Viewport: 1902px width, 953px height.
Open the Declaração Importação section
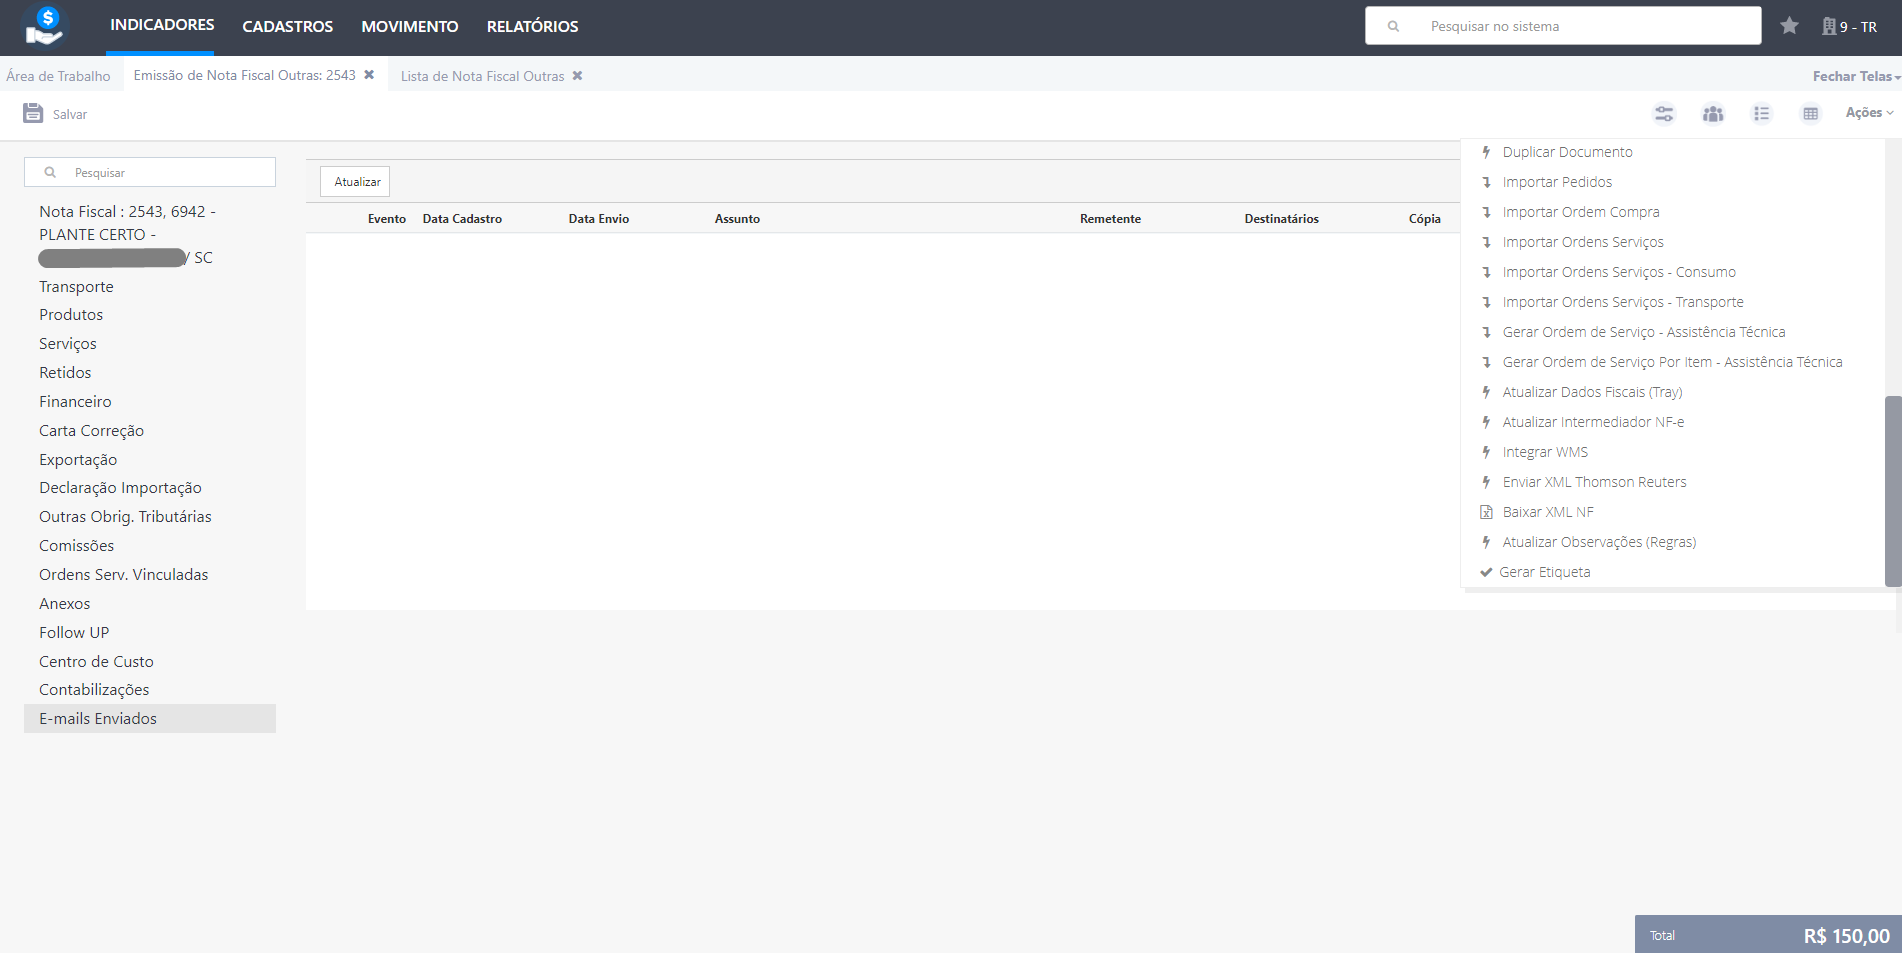(x=120, y=488)
